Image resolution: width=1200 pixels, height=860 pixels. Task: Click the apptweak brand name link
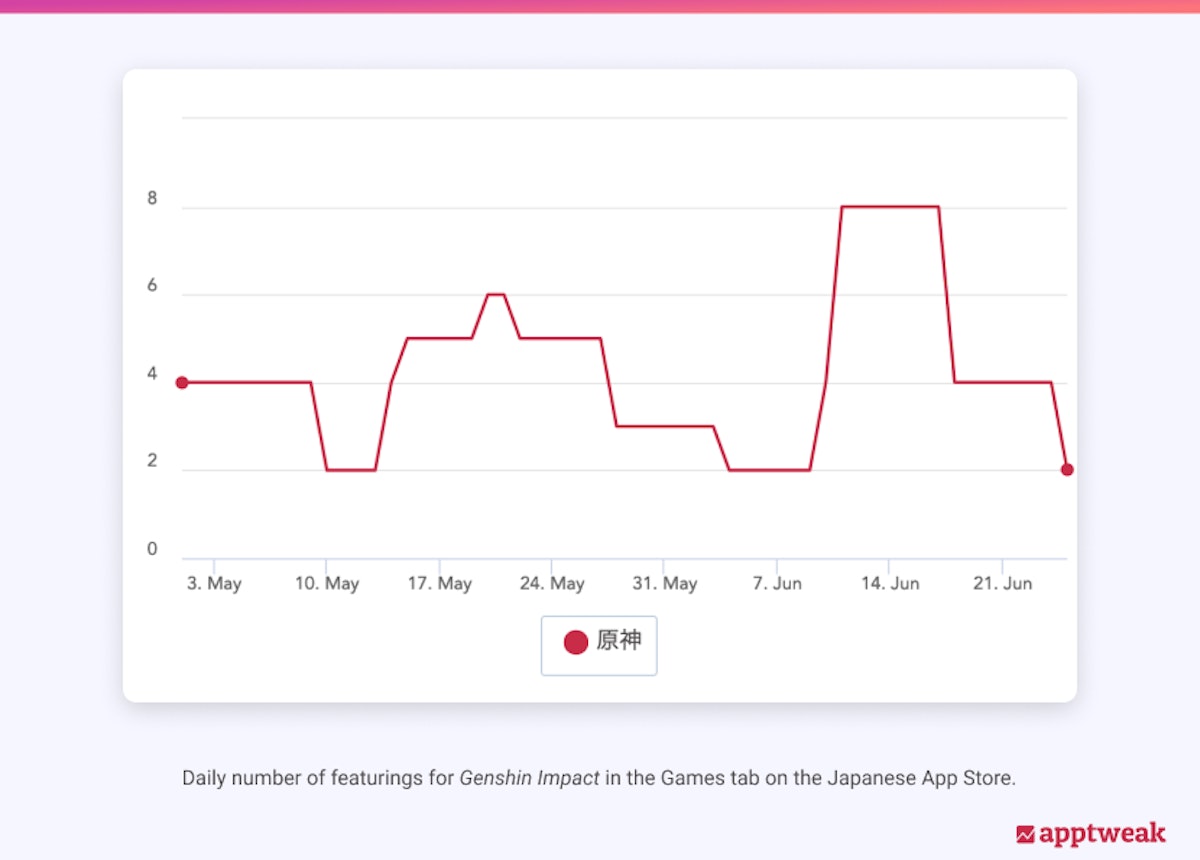point(1105,833)
